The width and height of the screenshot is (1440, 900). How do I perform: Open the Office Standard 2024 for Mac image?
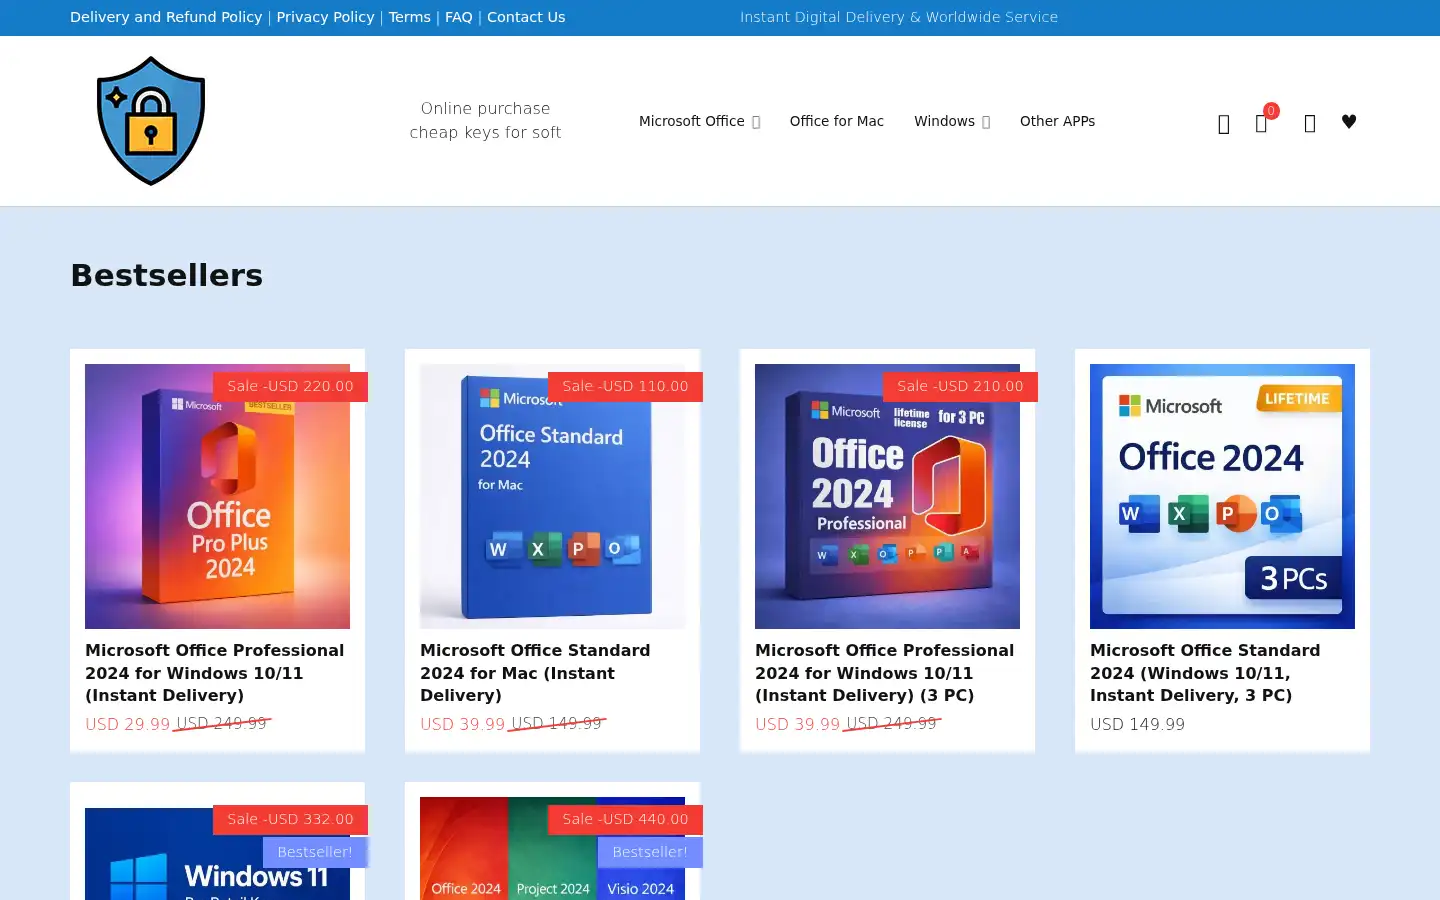(552, 496)
